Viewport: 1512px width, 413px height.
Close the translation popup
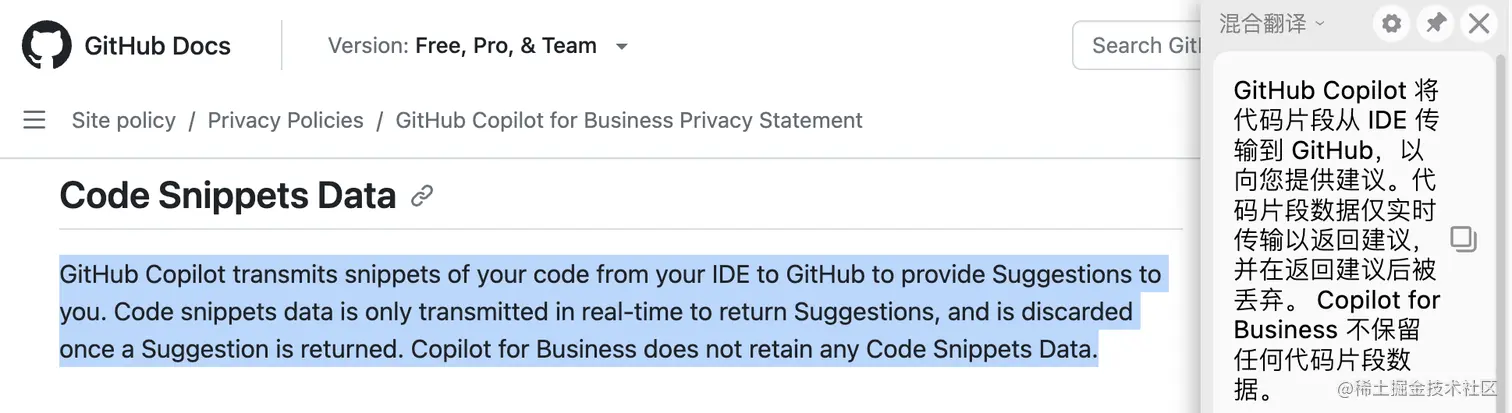coord(1479,24)
